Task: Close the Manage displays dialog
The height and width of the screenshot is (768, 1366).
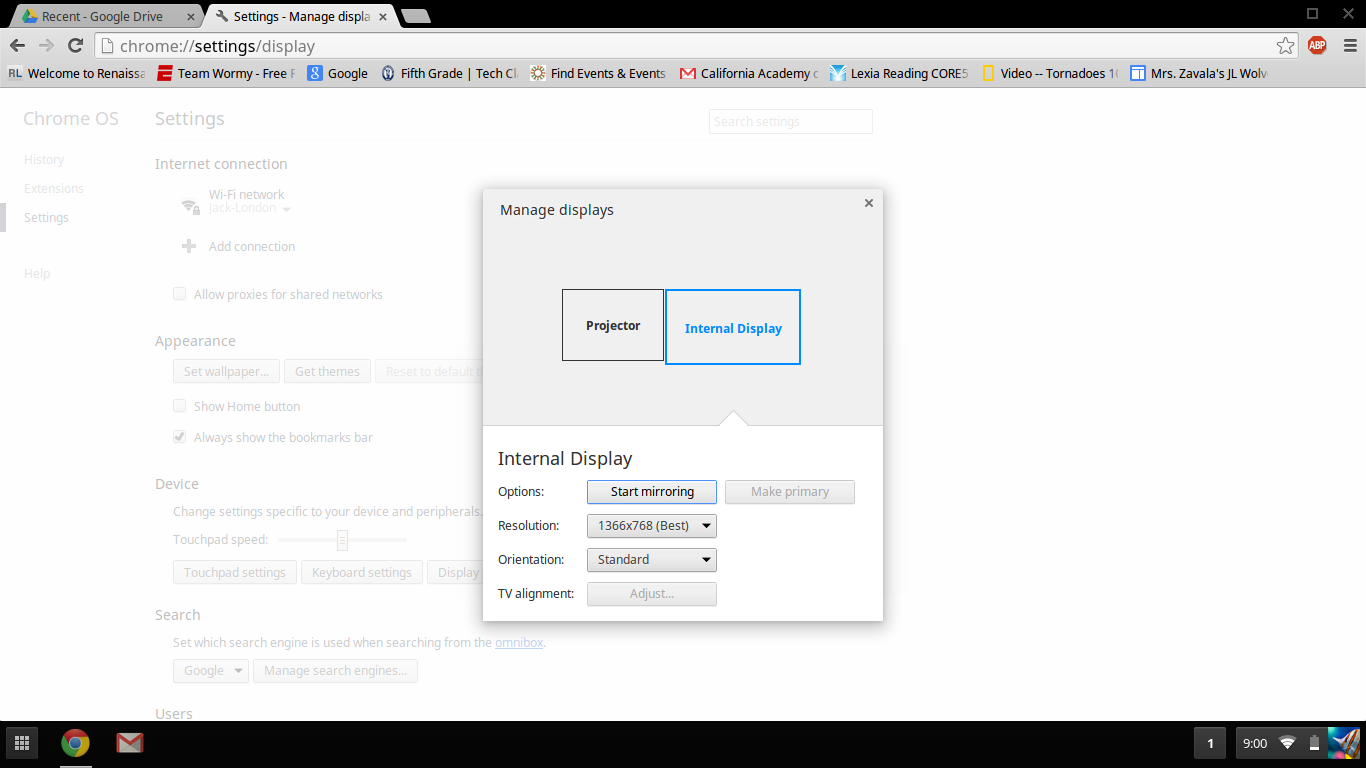Action: pos(869,203)
